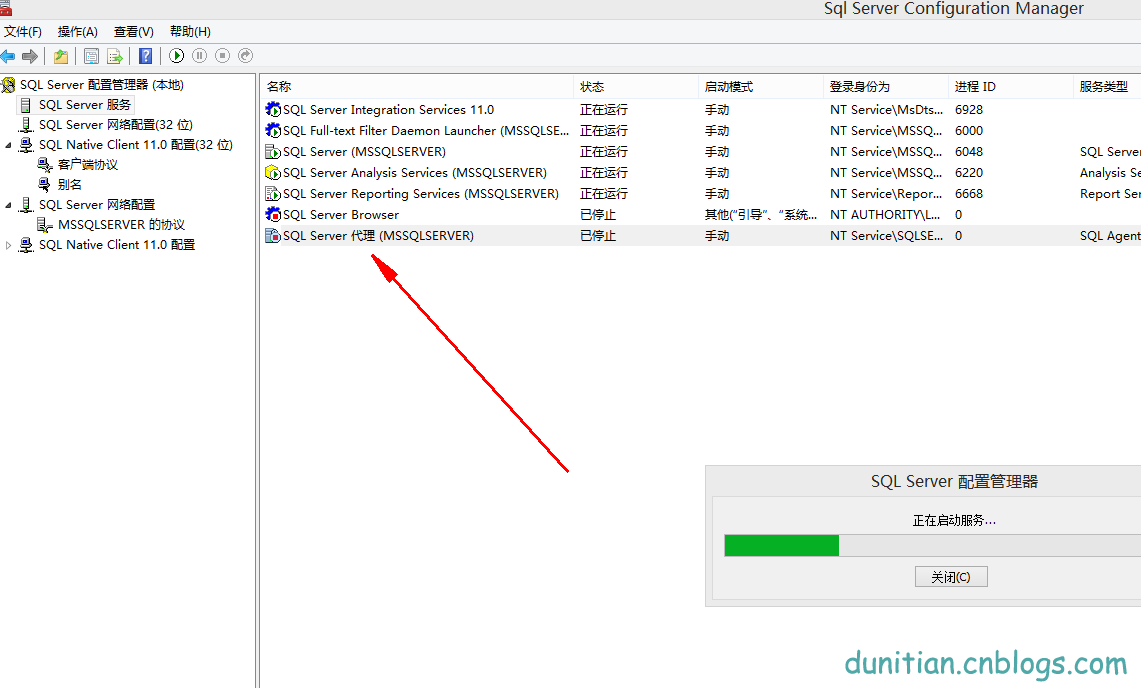Screen dimensions: 1141x688
Task: Click the NT AUTHORITY\L... login cell
Action: pos(886,215)
